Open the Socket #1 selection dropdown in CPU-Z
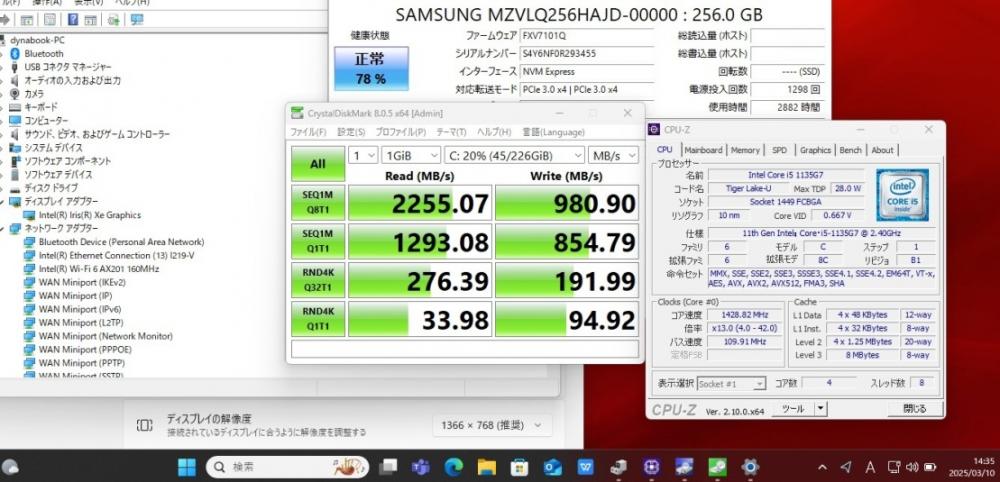 click(x=731, y=384)
